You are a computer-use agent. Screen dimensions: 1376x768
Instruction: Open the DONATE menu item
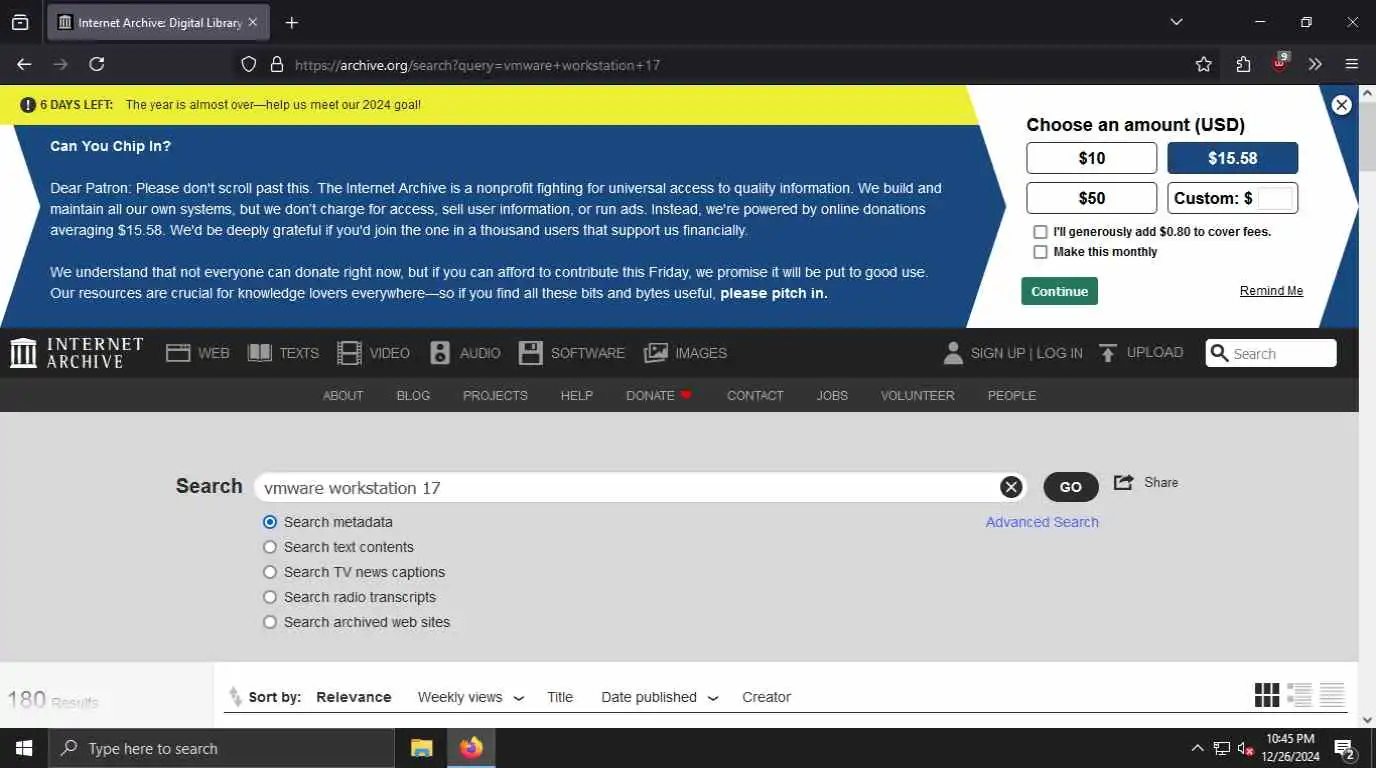[x=658, y=396]
